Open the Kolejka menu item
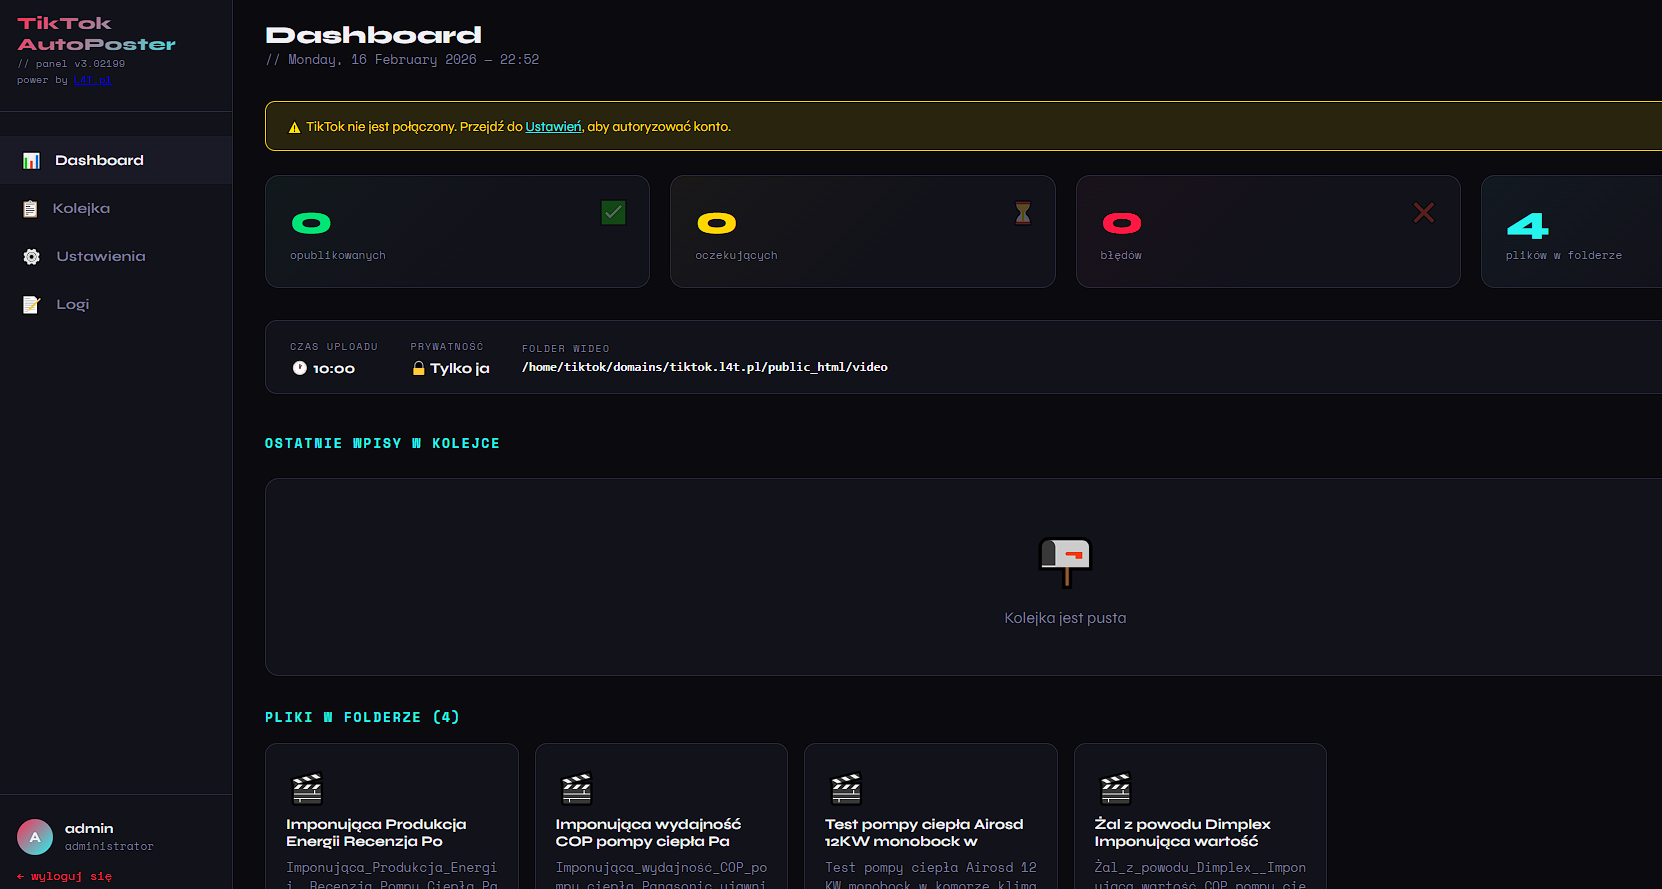This screenshot has width=1662, height=889. point(81,209)
